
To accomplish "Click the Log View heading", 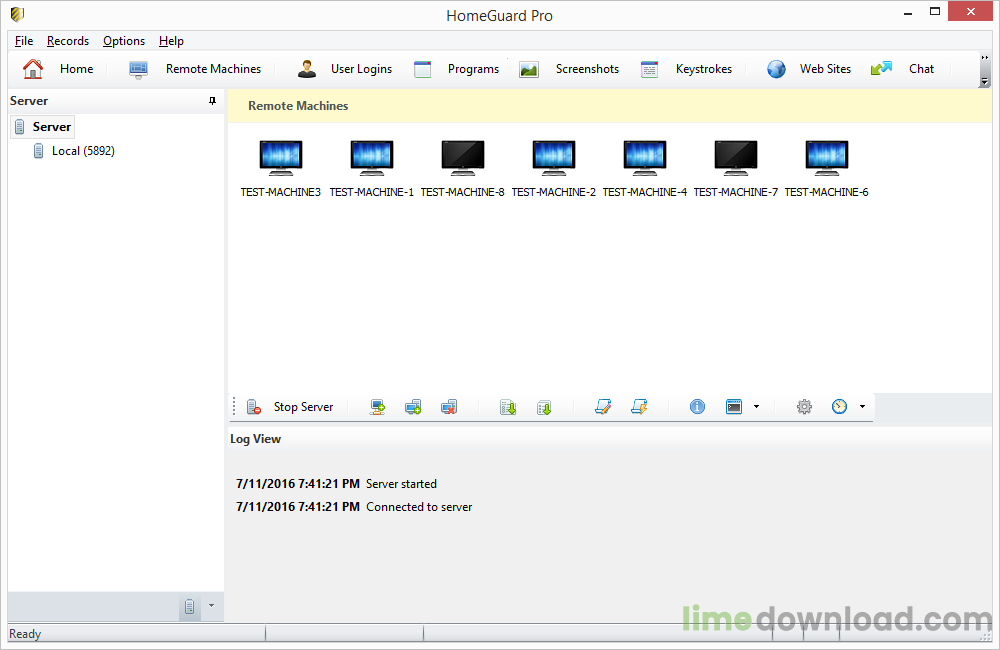I will tap(255, 439).
